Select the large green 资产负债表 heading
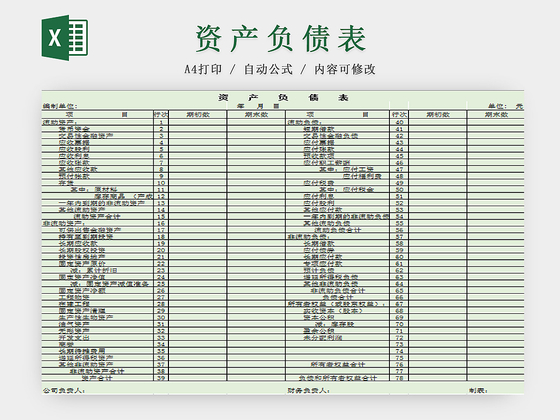 (280, 38)
